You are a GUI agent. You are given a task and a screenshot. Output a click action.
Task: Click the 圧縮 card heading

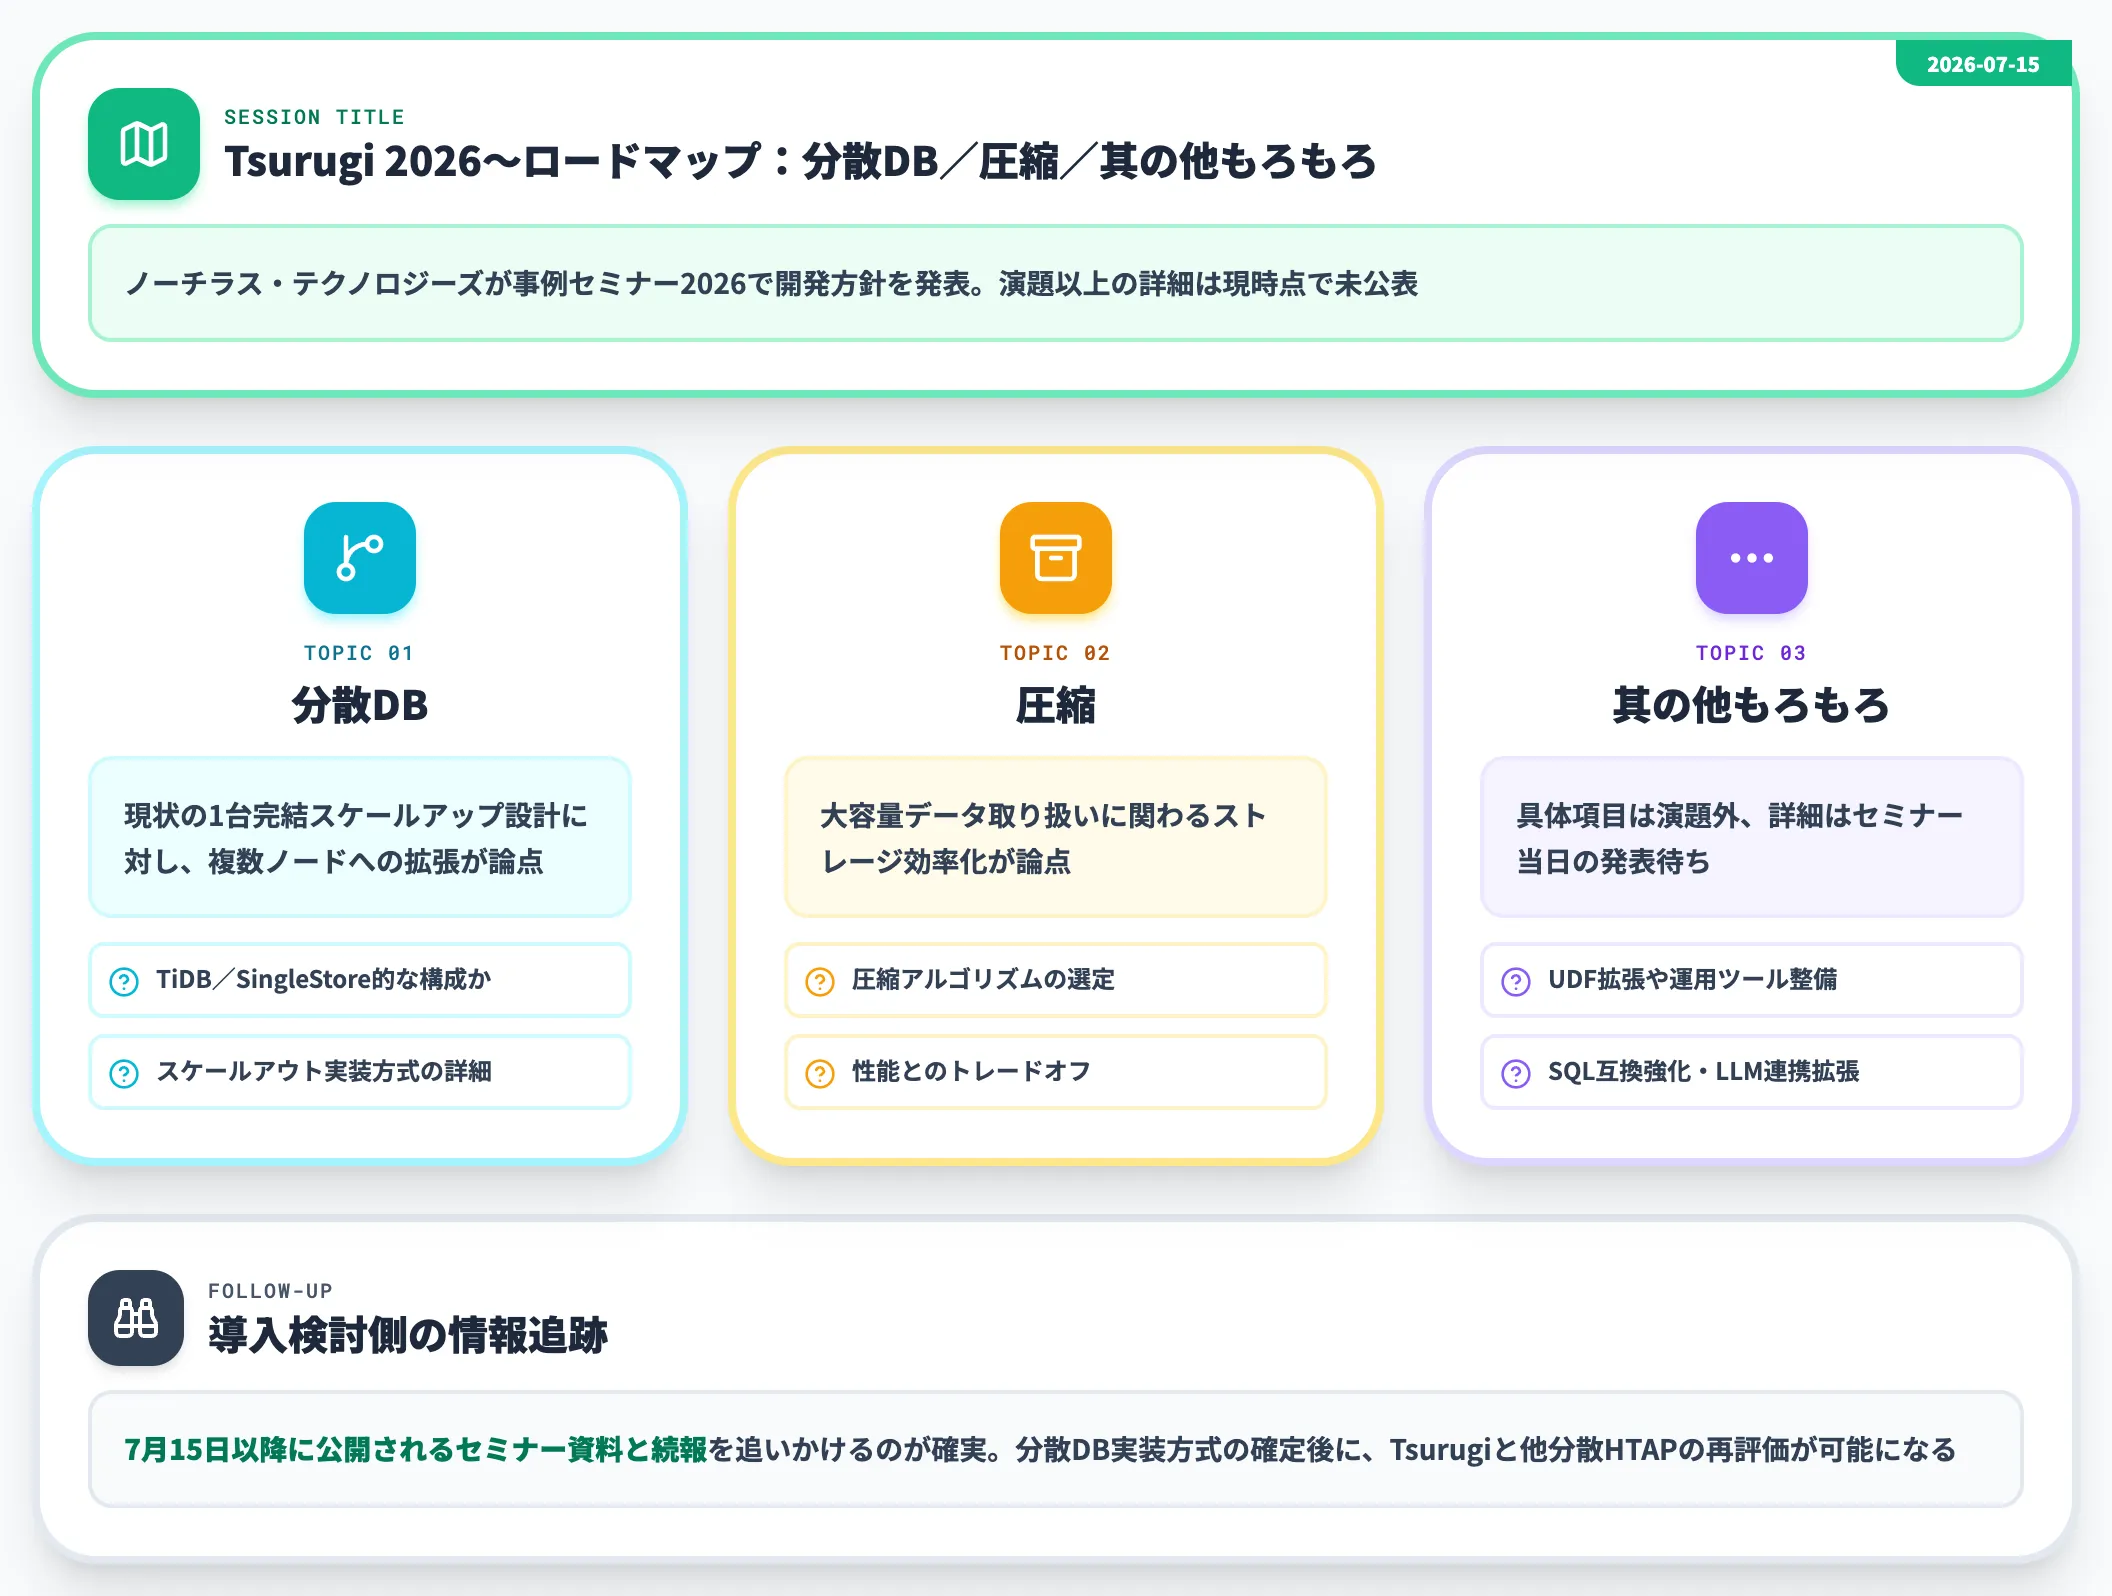[1056, 705]
